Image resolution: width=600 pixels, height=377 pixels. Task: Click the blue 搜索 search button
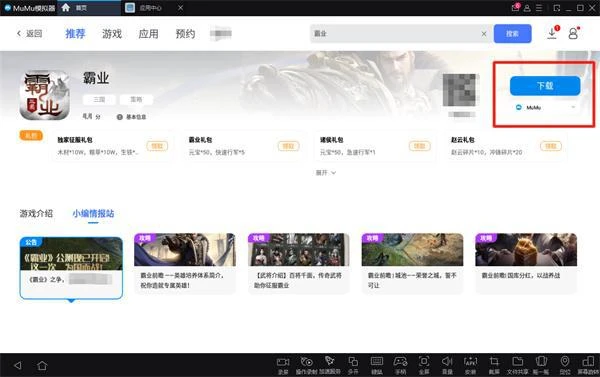pyautogui.click(x=512, y=34)
